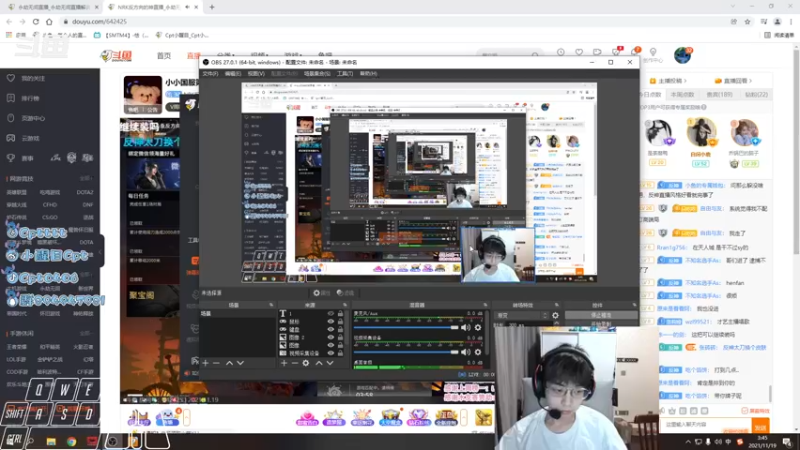Lock the 键盘 source
Screen dimensions: 800x450
point(340,330)
